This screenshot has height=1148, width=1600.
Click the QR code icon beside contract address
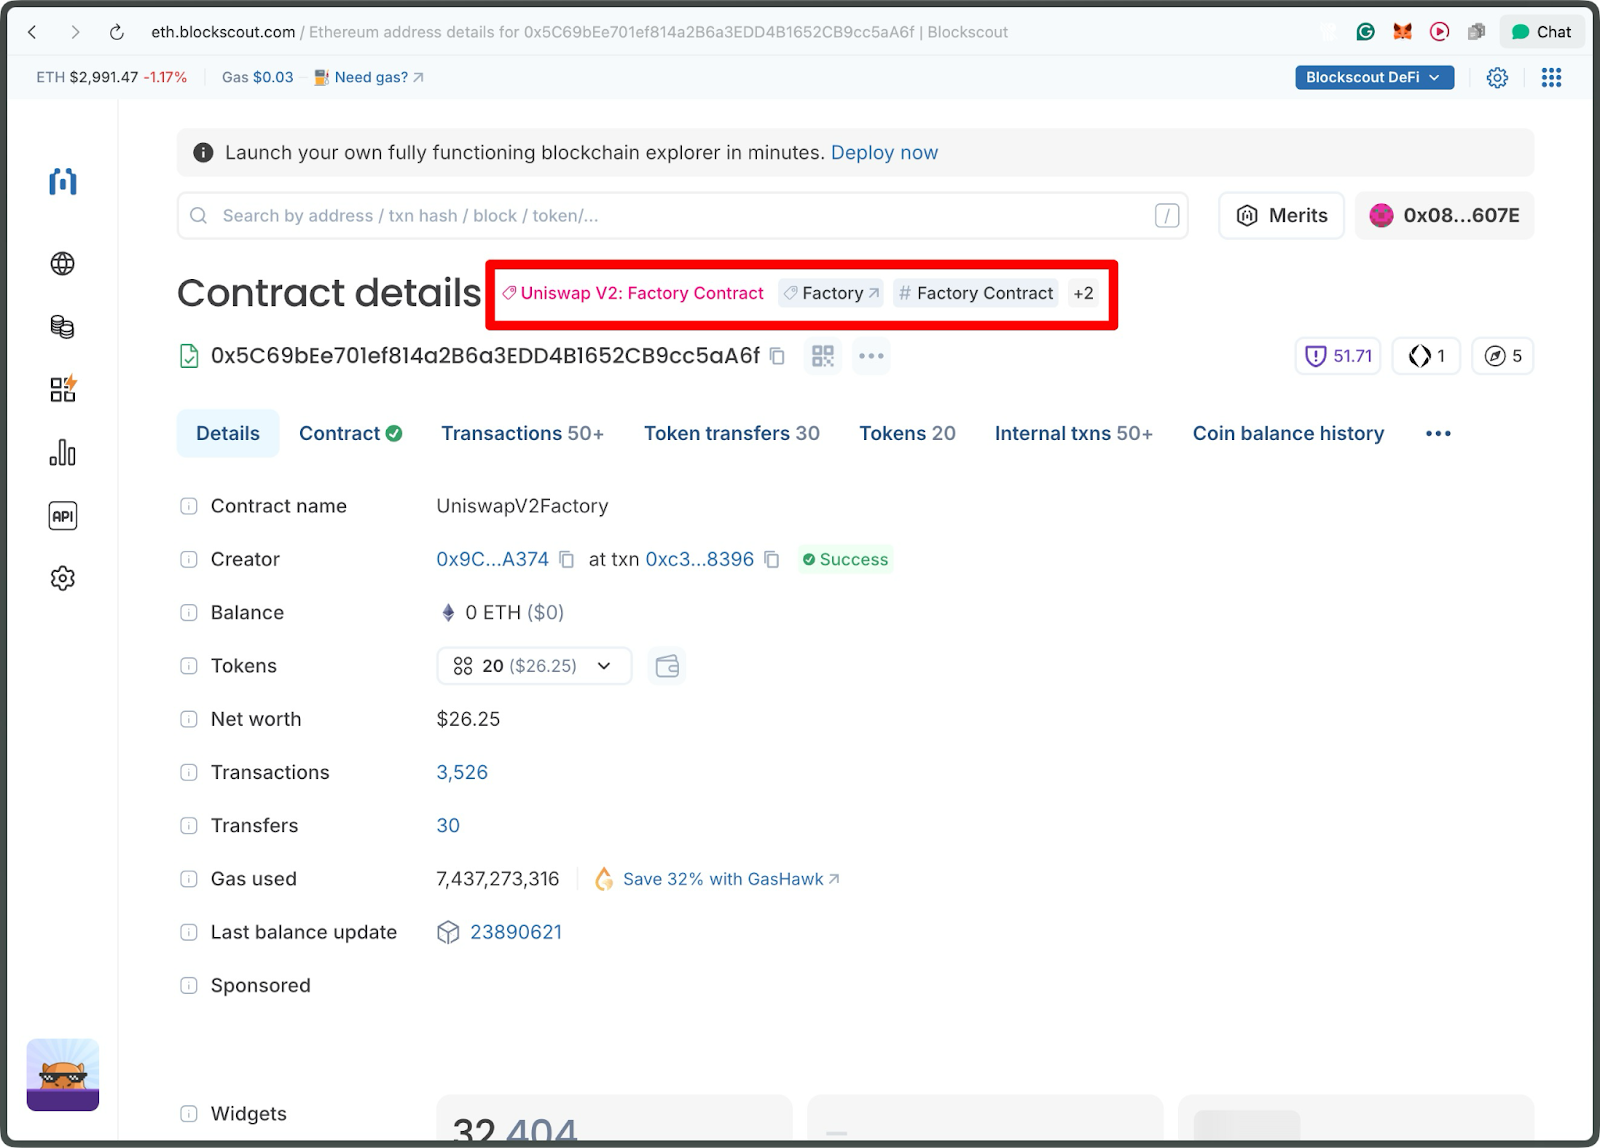(822, 356)
